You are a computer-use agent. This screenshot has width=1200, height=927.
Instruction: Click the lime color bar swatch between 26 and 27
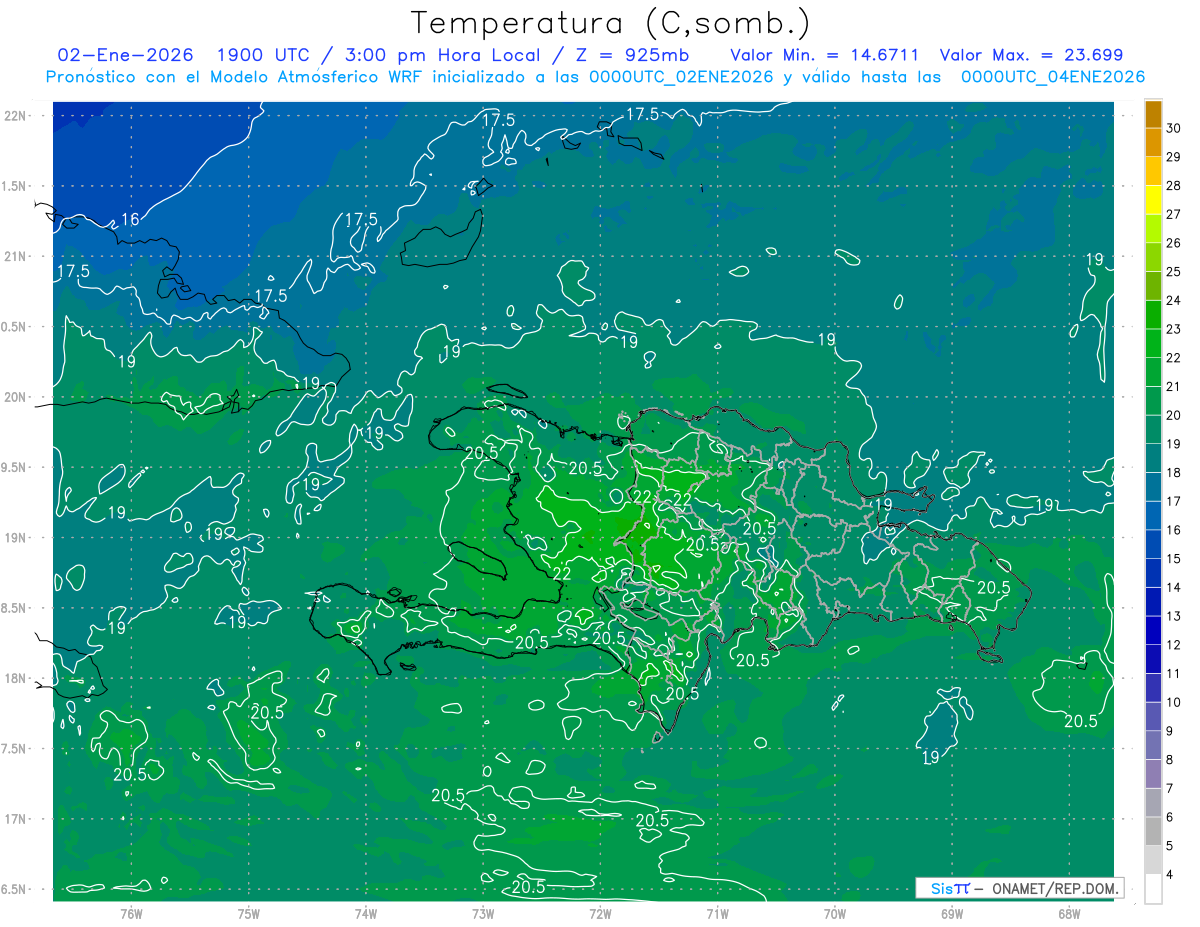[x=1153, y=228]
